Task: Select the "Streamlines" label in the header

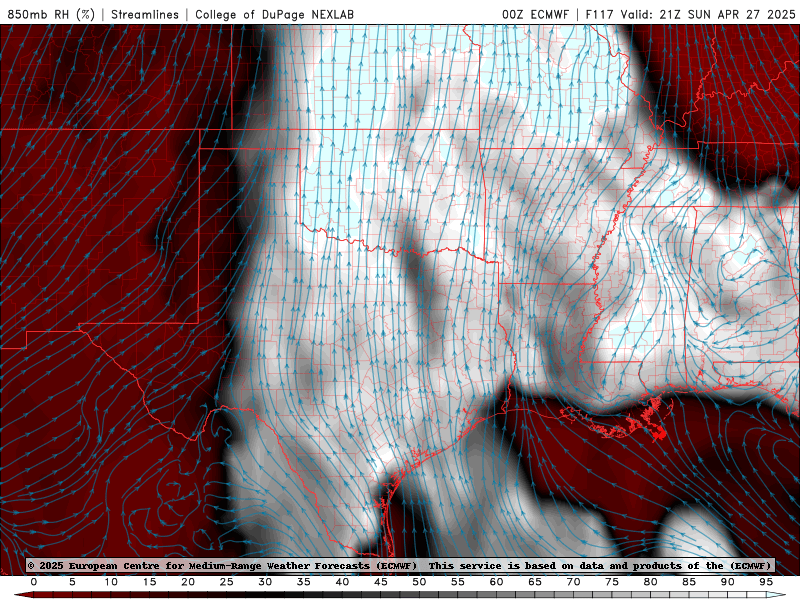Action: pos(145,14)
